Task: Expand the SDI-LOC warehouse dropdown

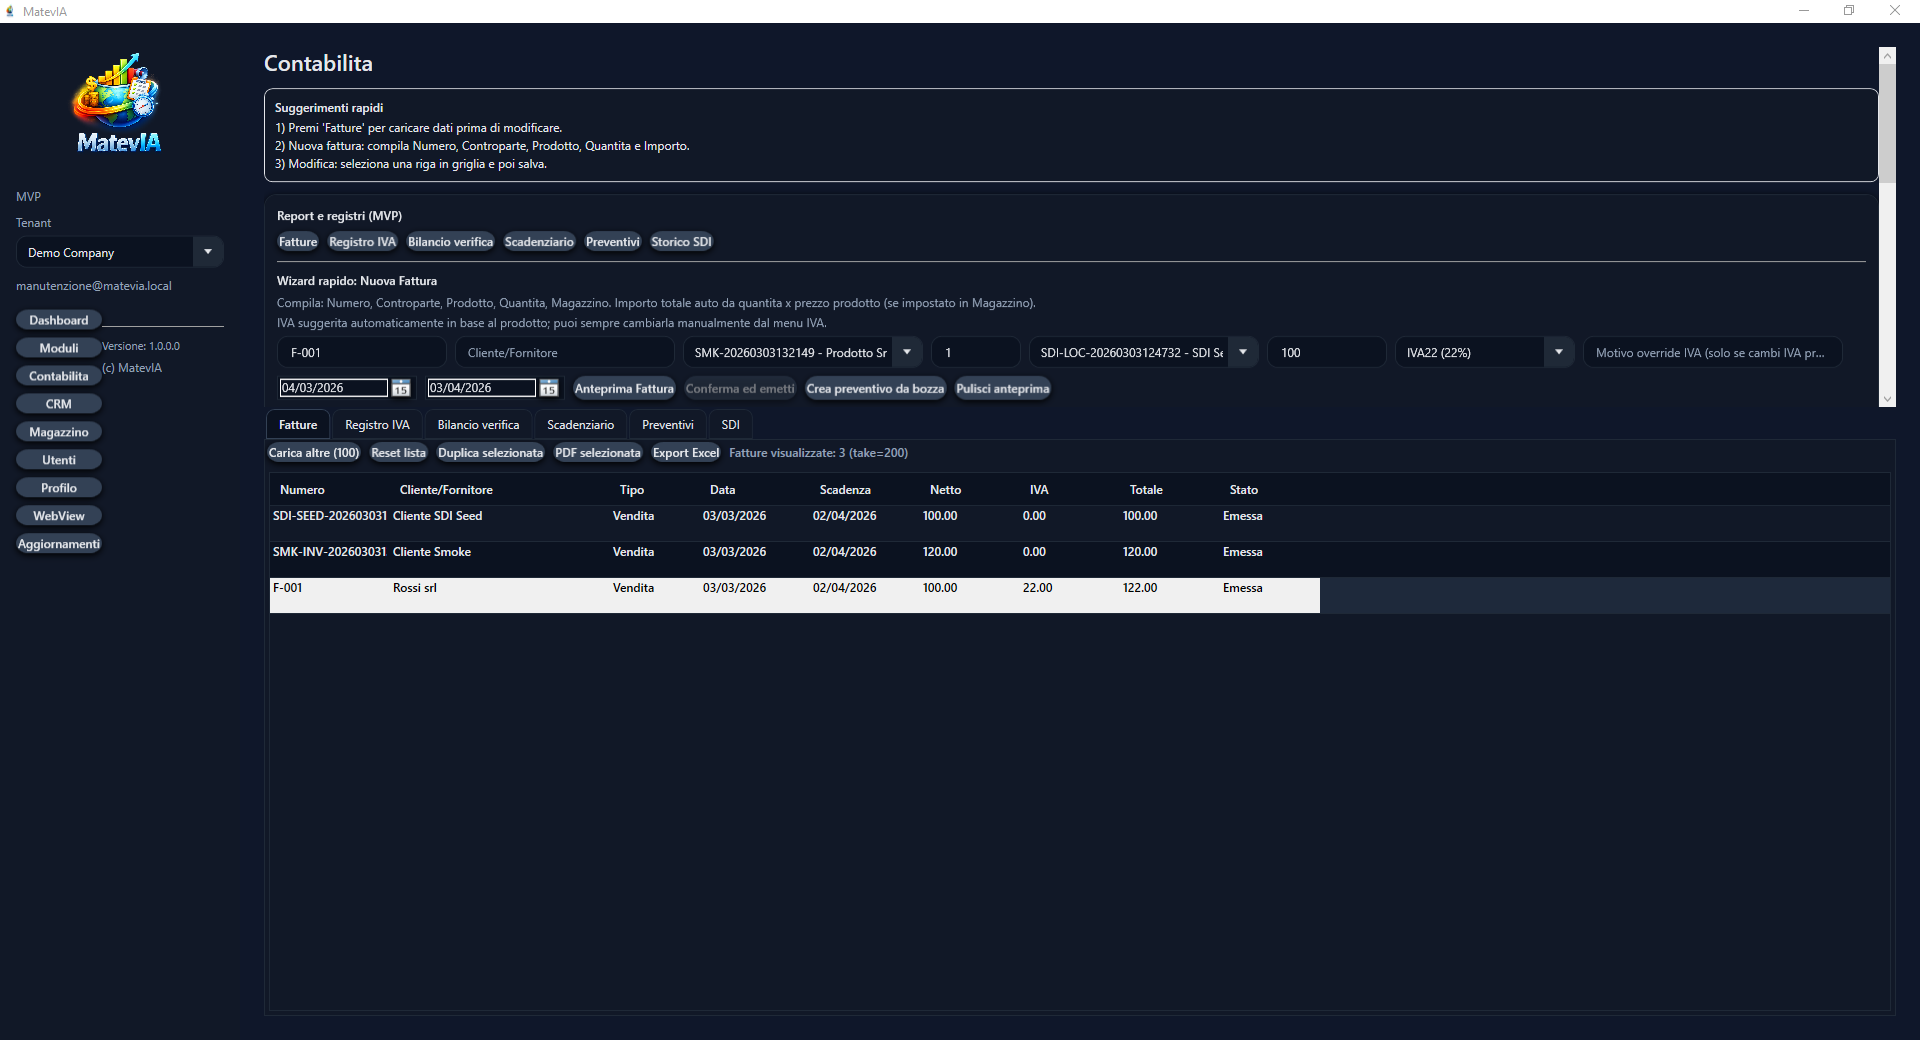Action: click(1243, 353)
